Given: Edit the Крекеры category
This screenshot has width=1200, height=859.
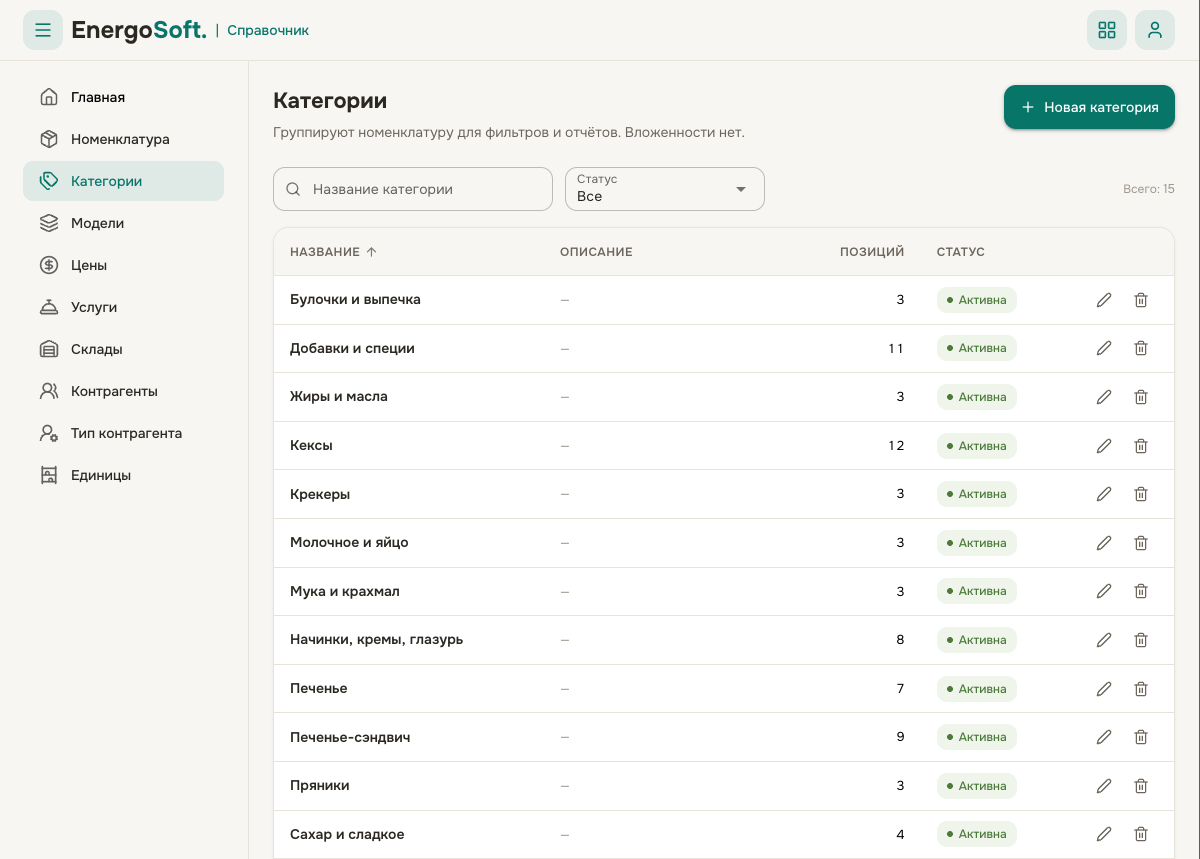Looking at the screenshot, I should pyautogui.click(x=1104, y=494).
